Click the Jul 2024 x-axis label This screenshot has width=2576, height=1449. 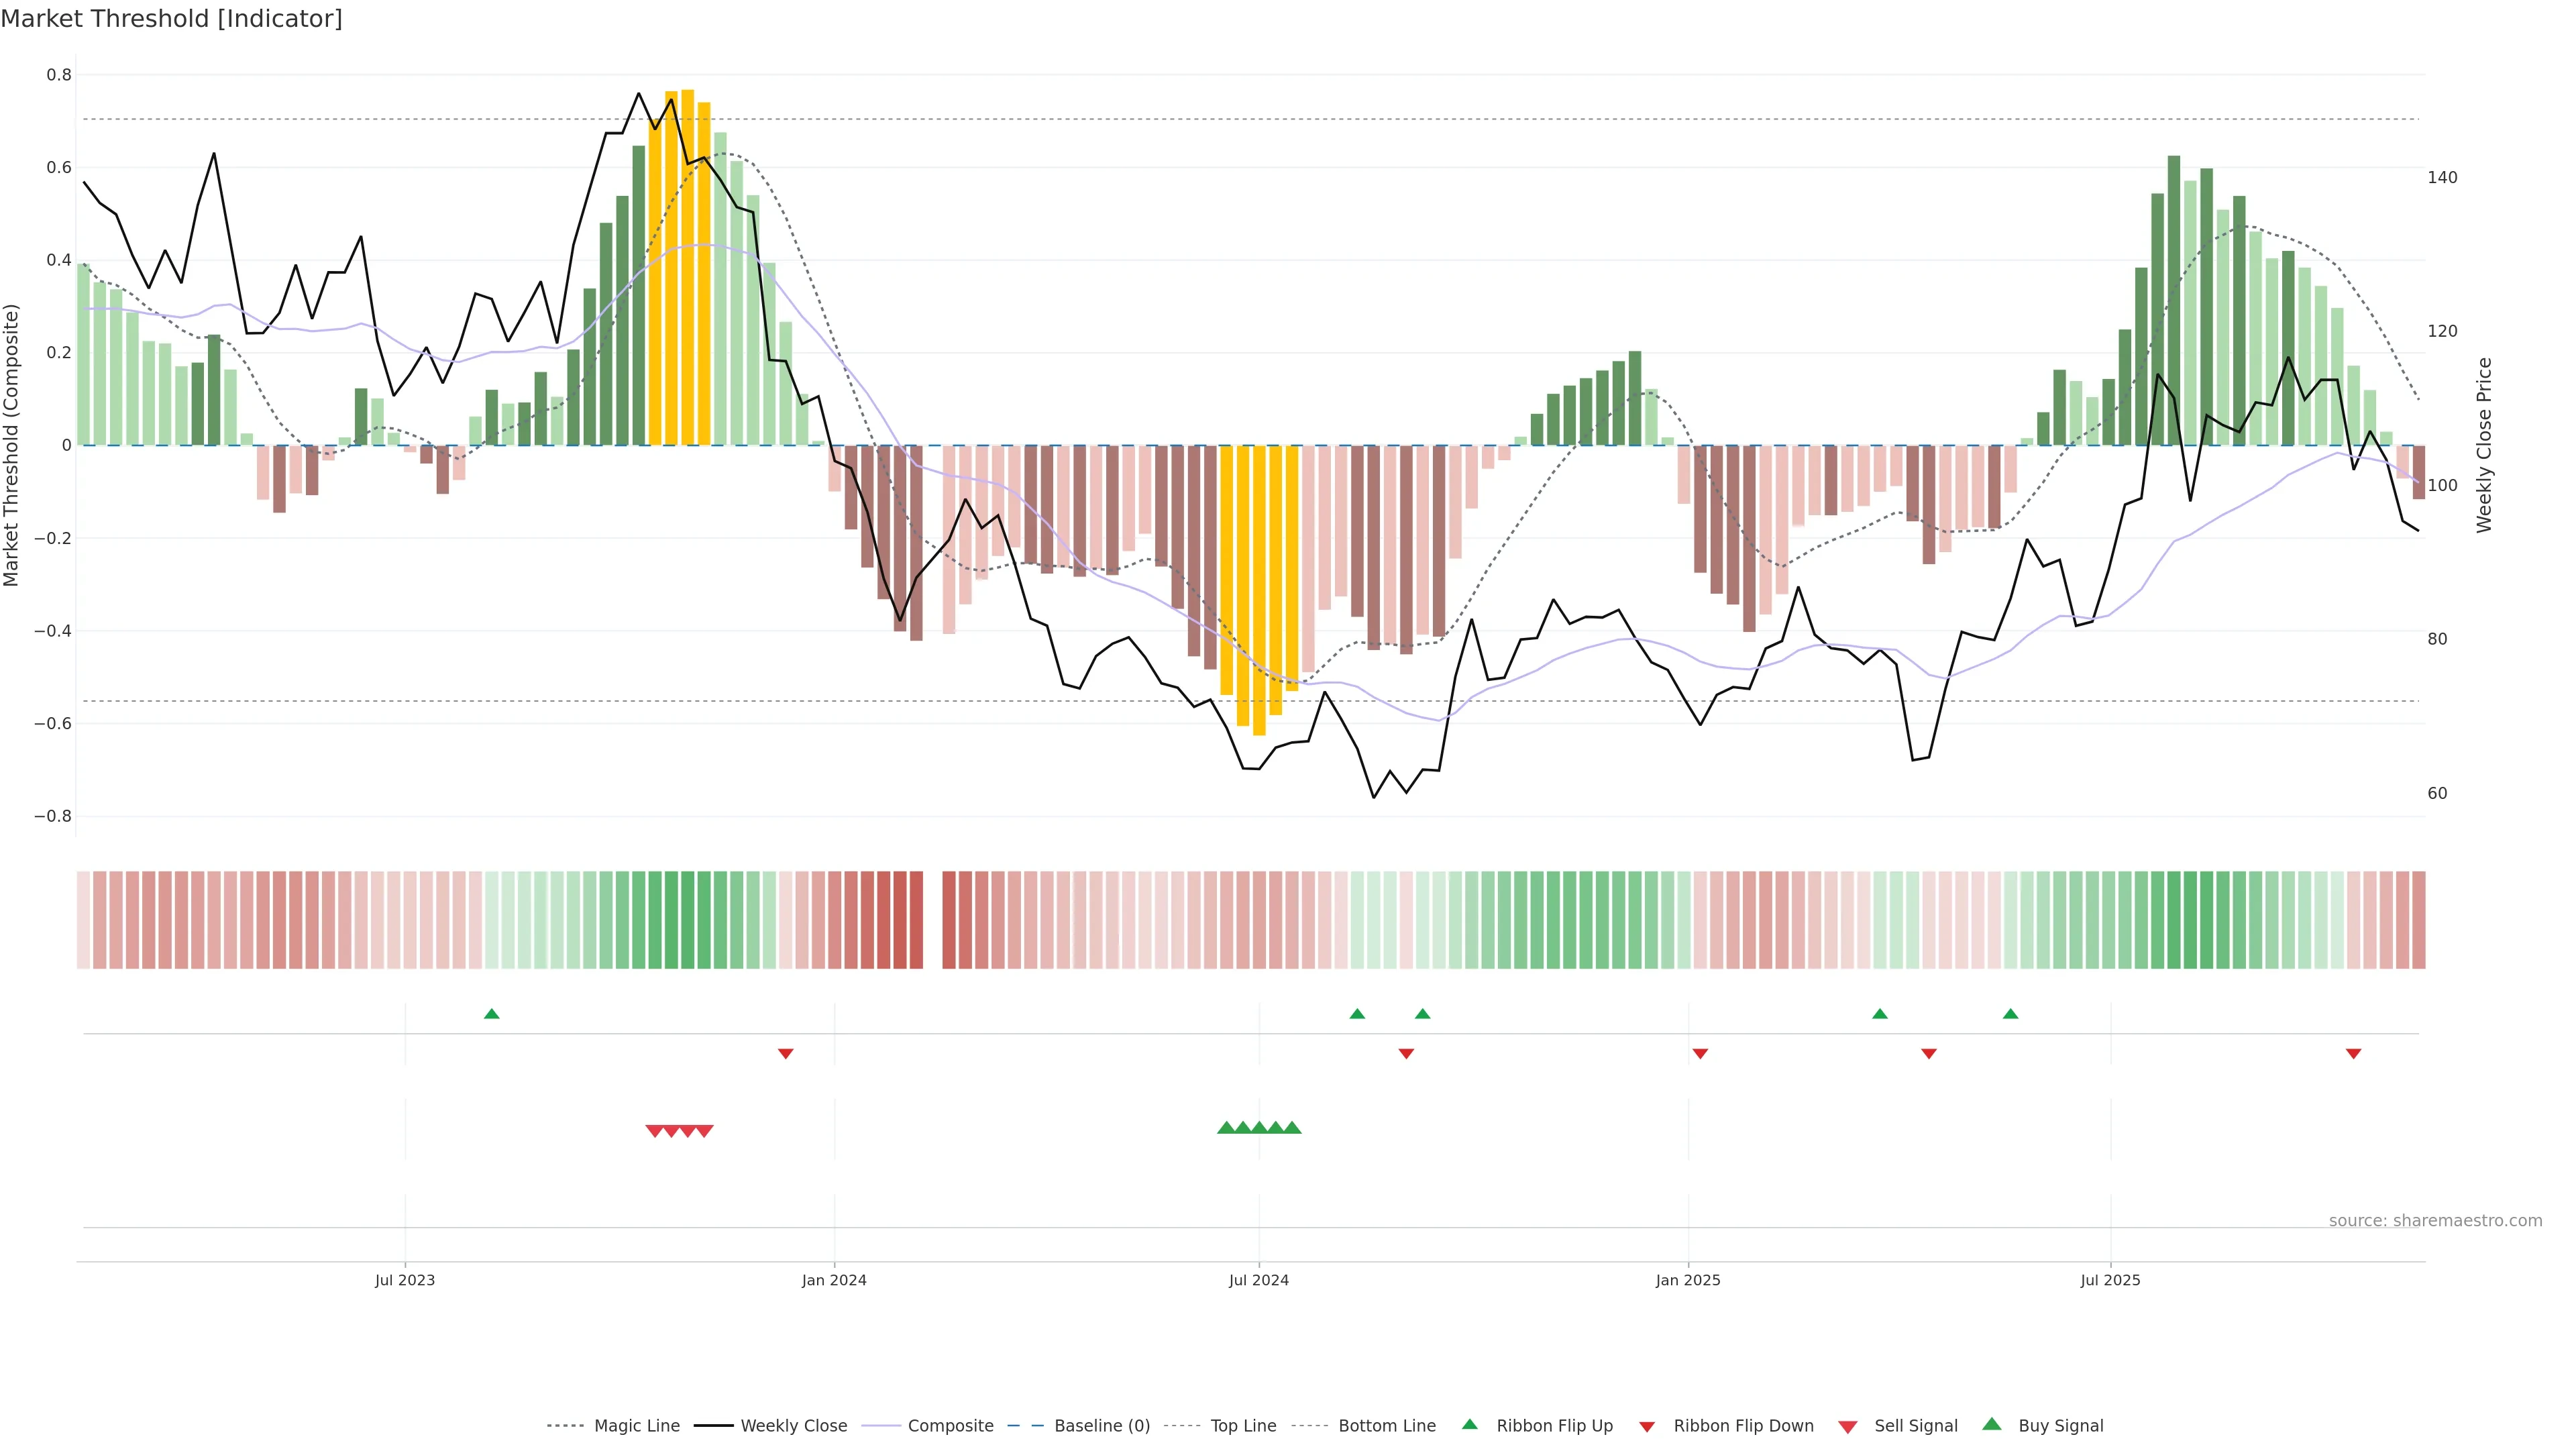pos(1258,1280)
